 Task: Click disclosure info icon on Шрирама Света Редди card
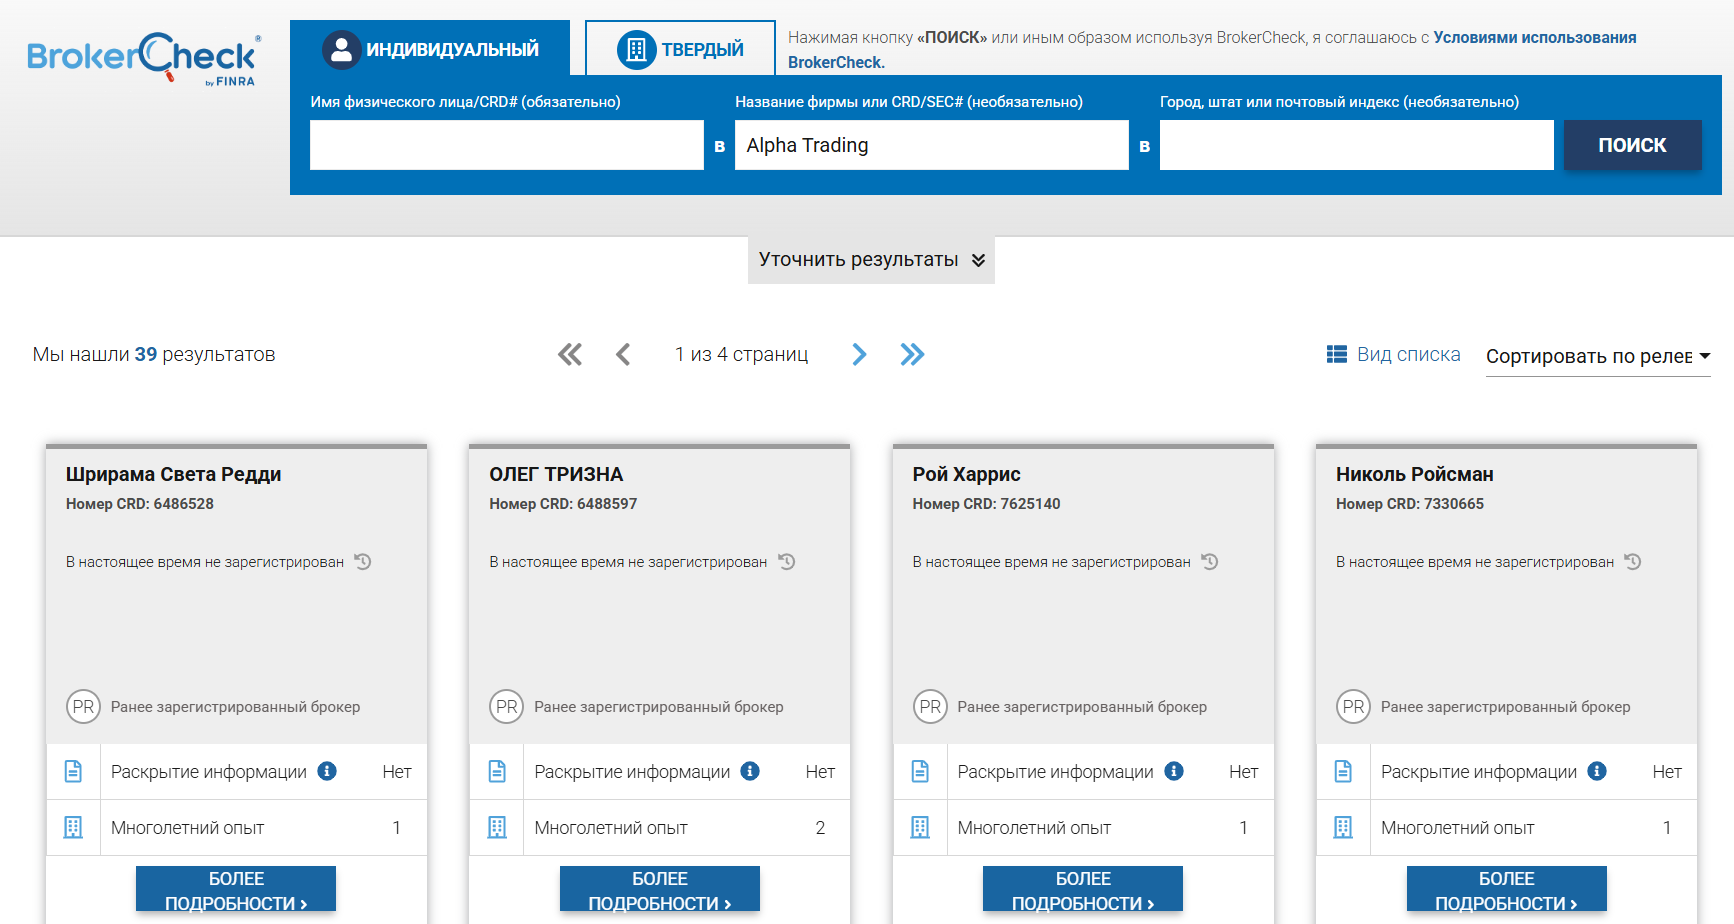tap(327, 771)
